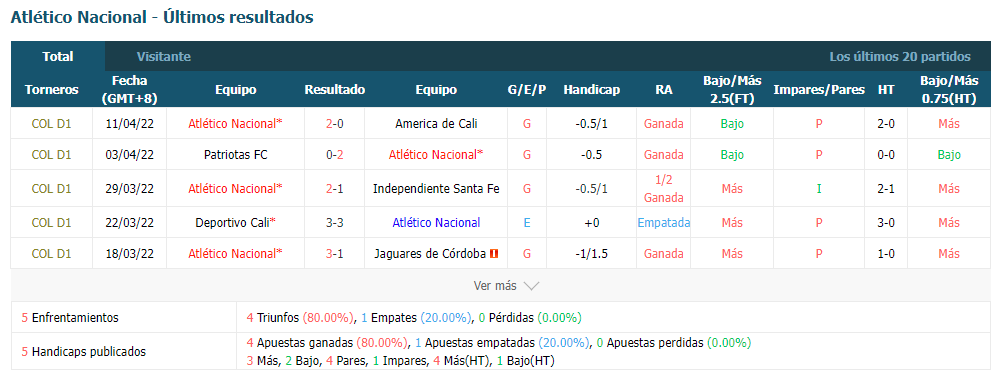Switch to the Visitante tab
The height and width of the screenshot is (378, 997).
click(x=163, y=57)
